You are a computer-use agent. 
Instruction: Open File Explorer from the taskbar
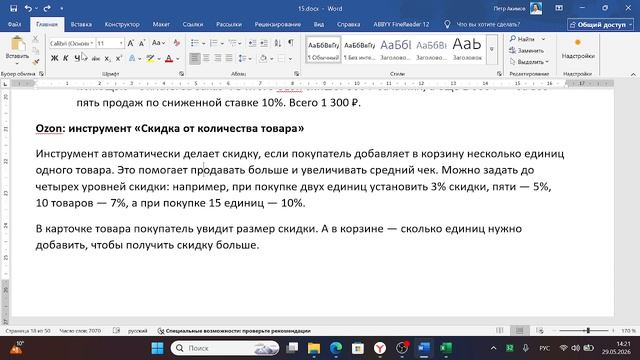[x=314, y=348]
